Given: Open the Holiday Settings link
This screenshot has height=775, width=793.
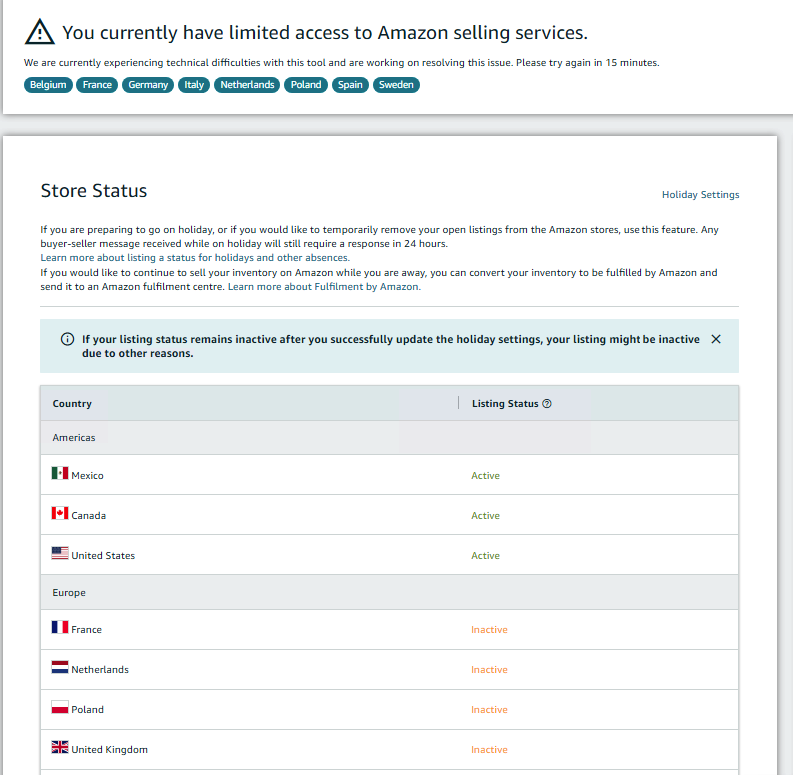Looking at the screenshot, I should click(700, 195).
